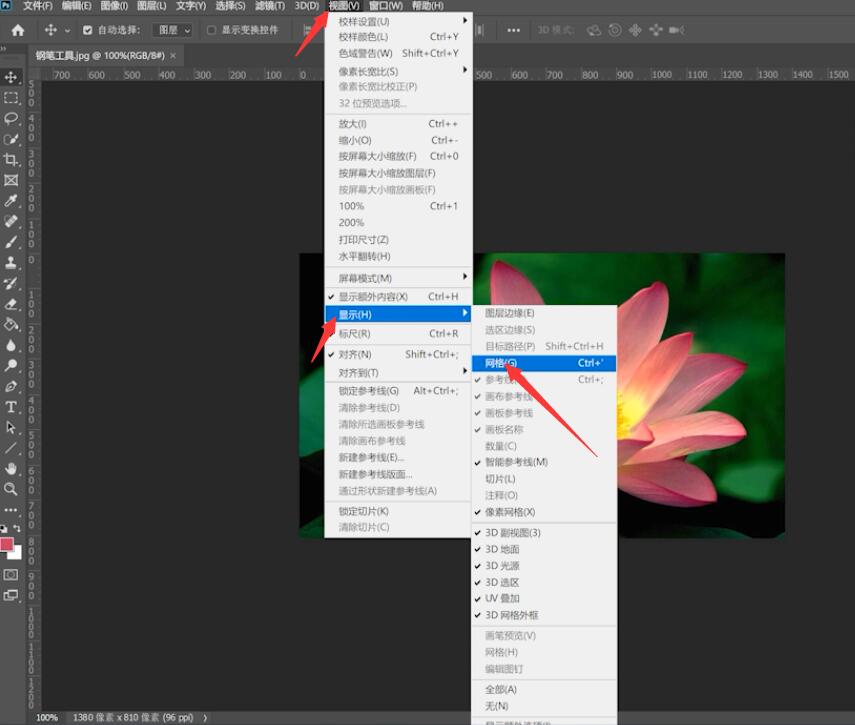The image size is (855, 725).
Task: Select the Brush tool
Action: [11, 242]
